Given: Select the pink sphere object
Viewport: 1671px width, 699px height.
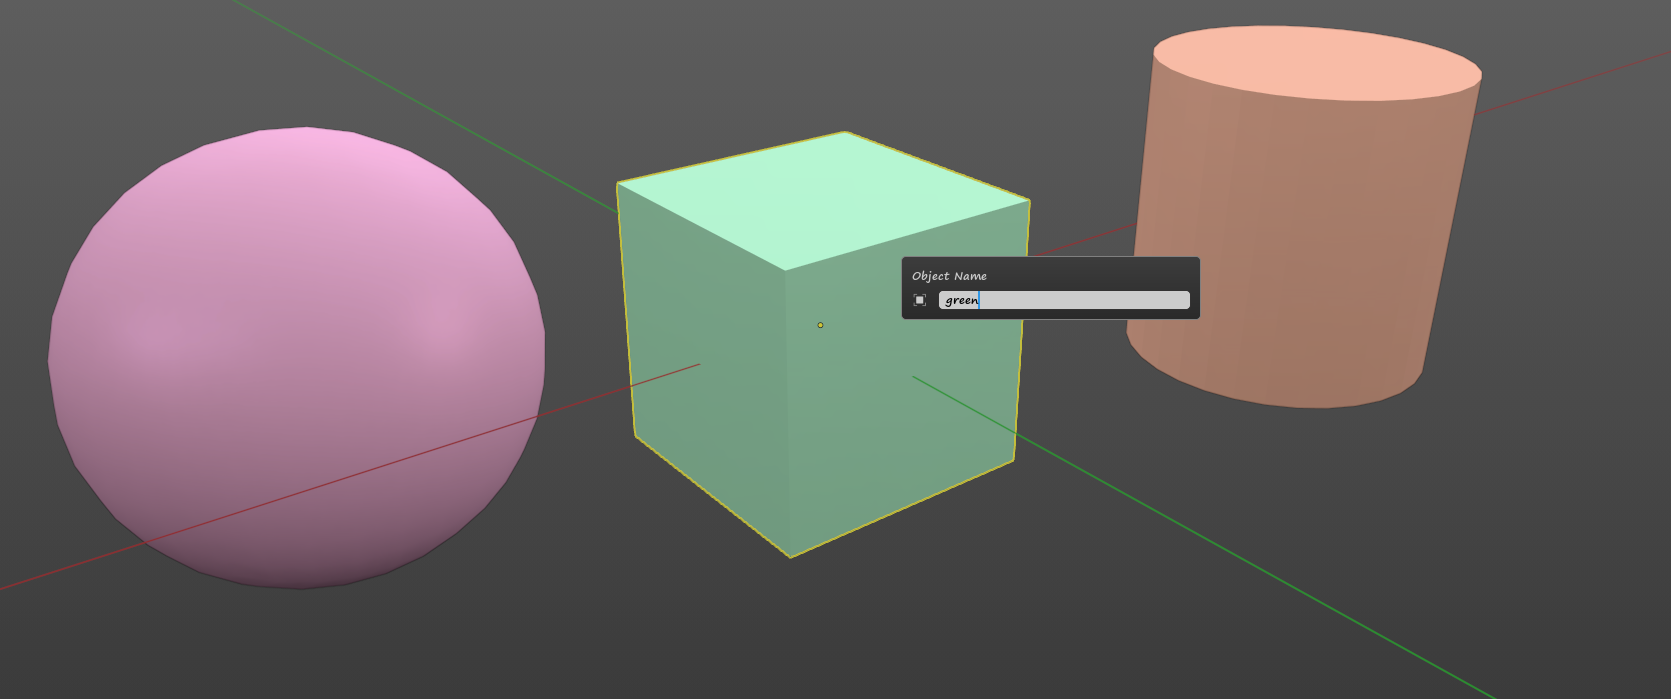Looking at the screenshot, I should tap(297, 358).
